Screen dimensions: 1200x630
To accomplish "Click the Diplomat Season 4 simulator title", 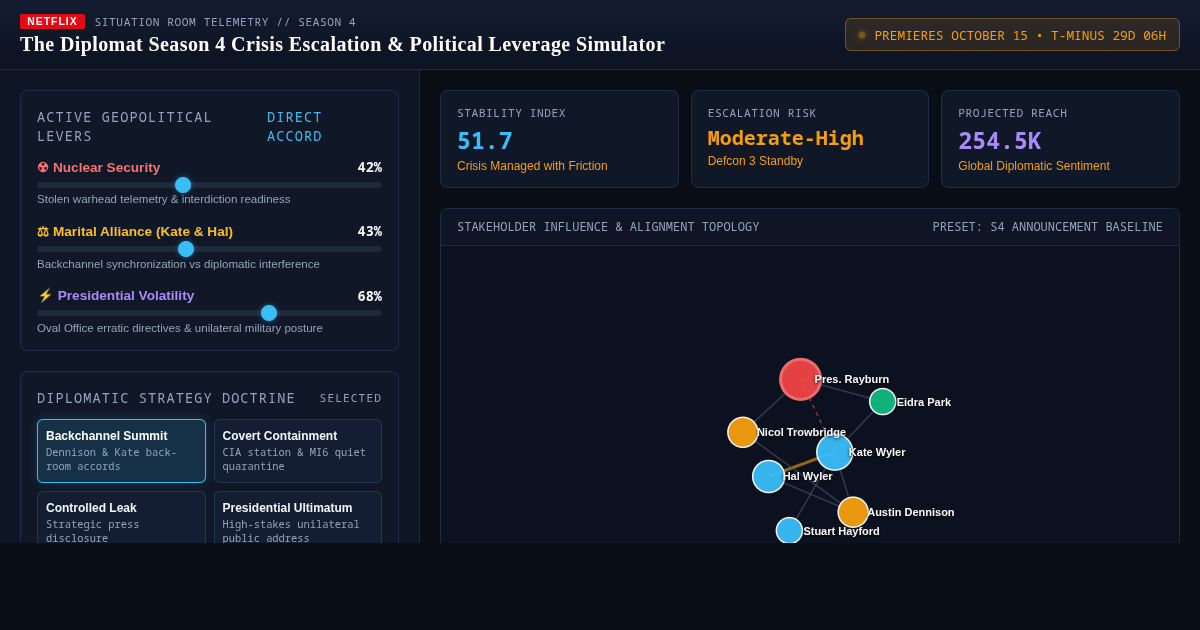I will (x=342, y=44).
